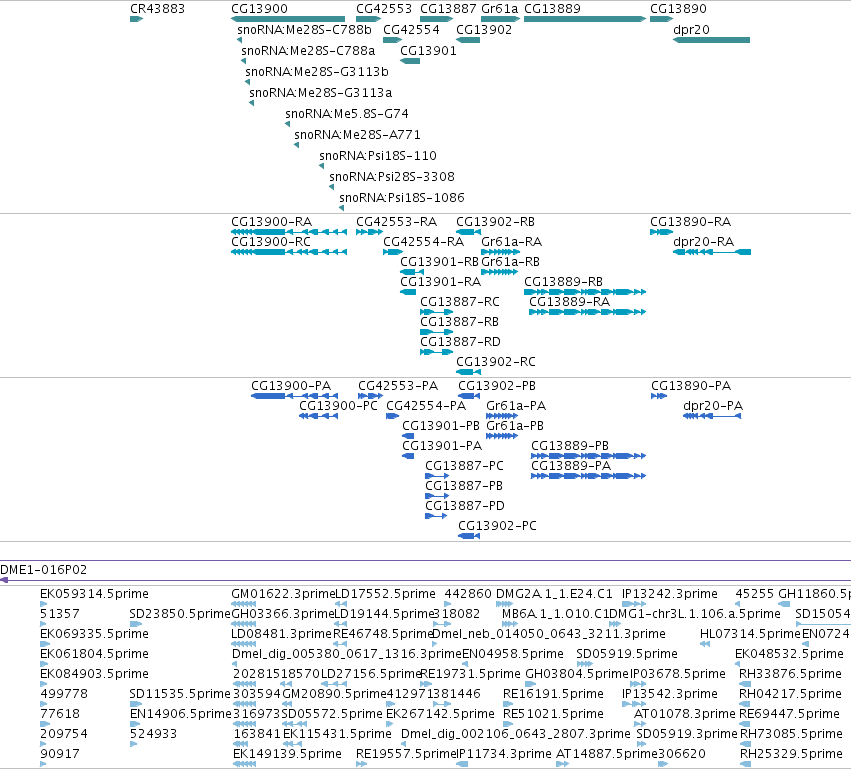Select EST AT01078.3prime label

[685, 714]
